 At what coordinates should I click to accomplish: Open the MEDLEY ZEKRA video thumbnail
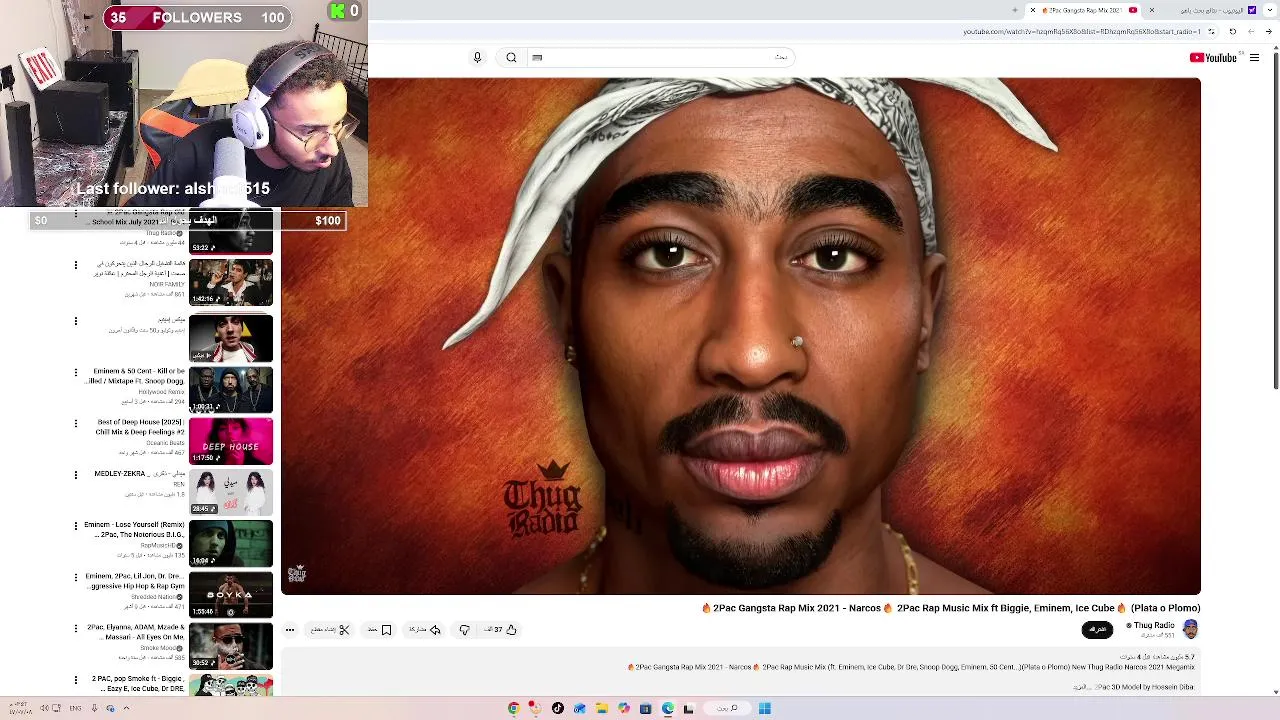pyautogui.click(x=231, y=493)
